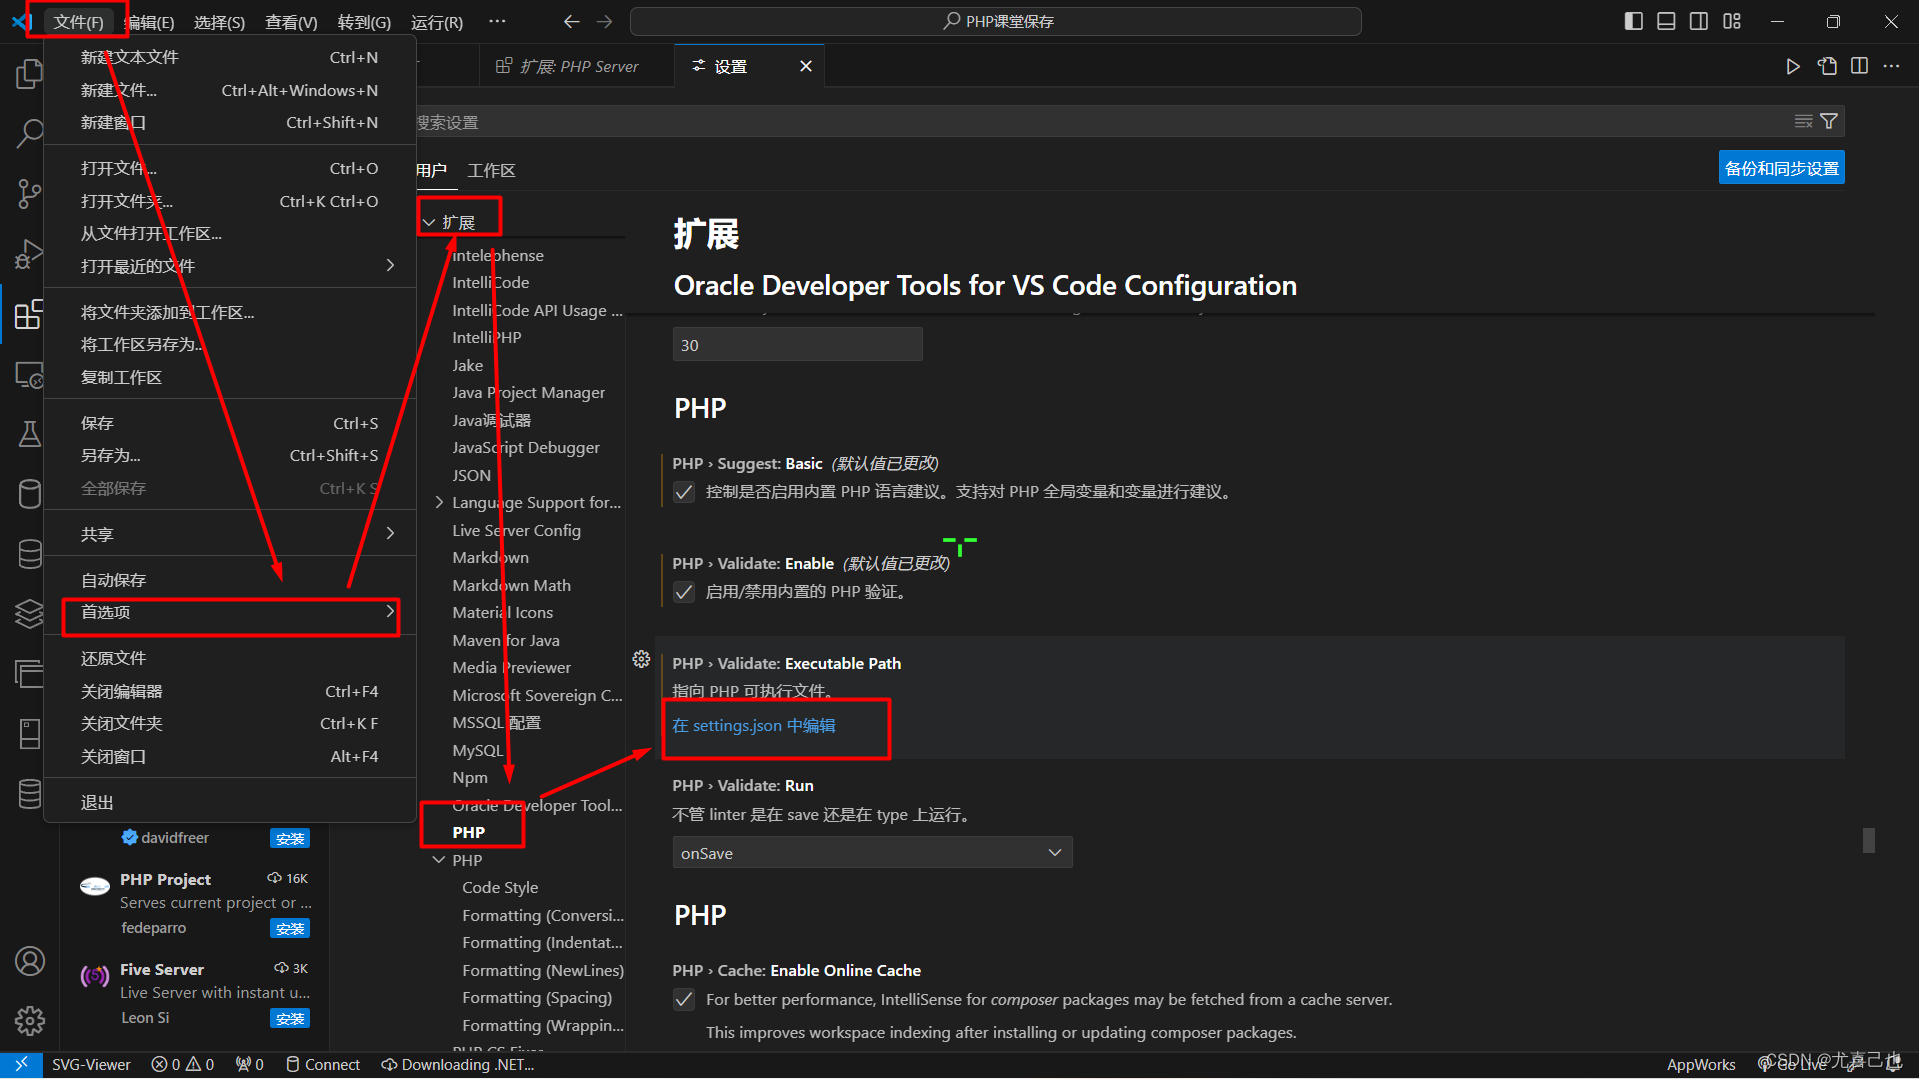
Task: Open Run and Debug view
Action: point(29,254)
